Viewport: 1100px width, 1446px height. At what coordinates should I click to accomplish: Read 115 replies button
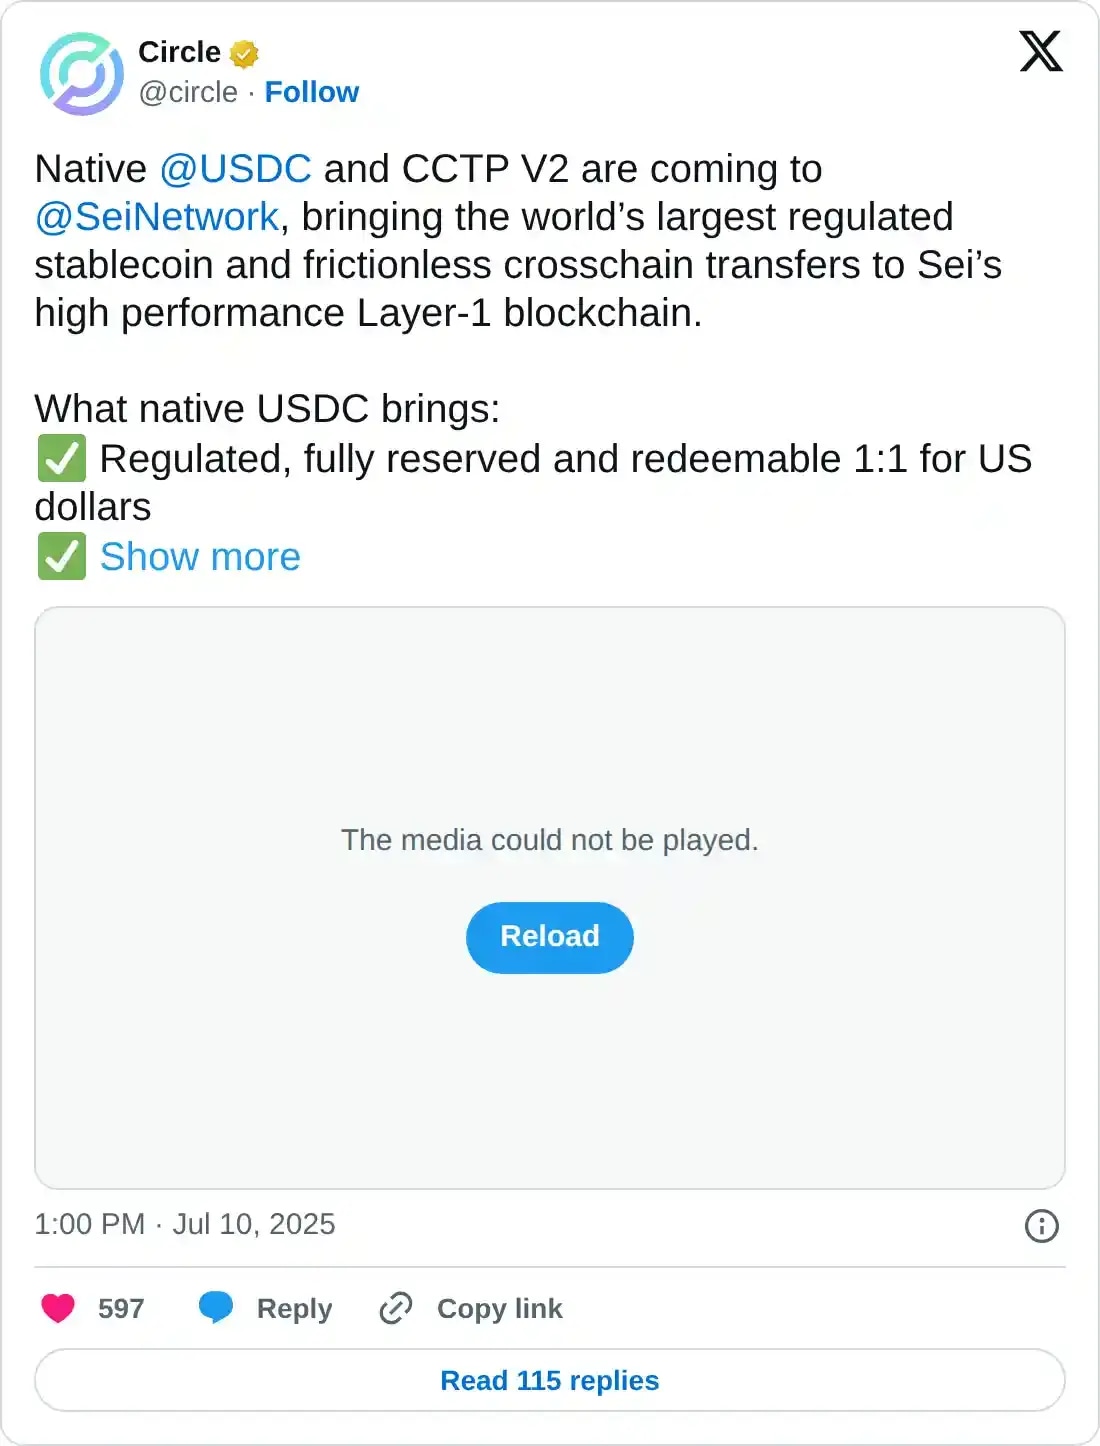pos(549,1380)
